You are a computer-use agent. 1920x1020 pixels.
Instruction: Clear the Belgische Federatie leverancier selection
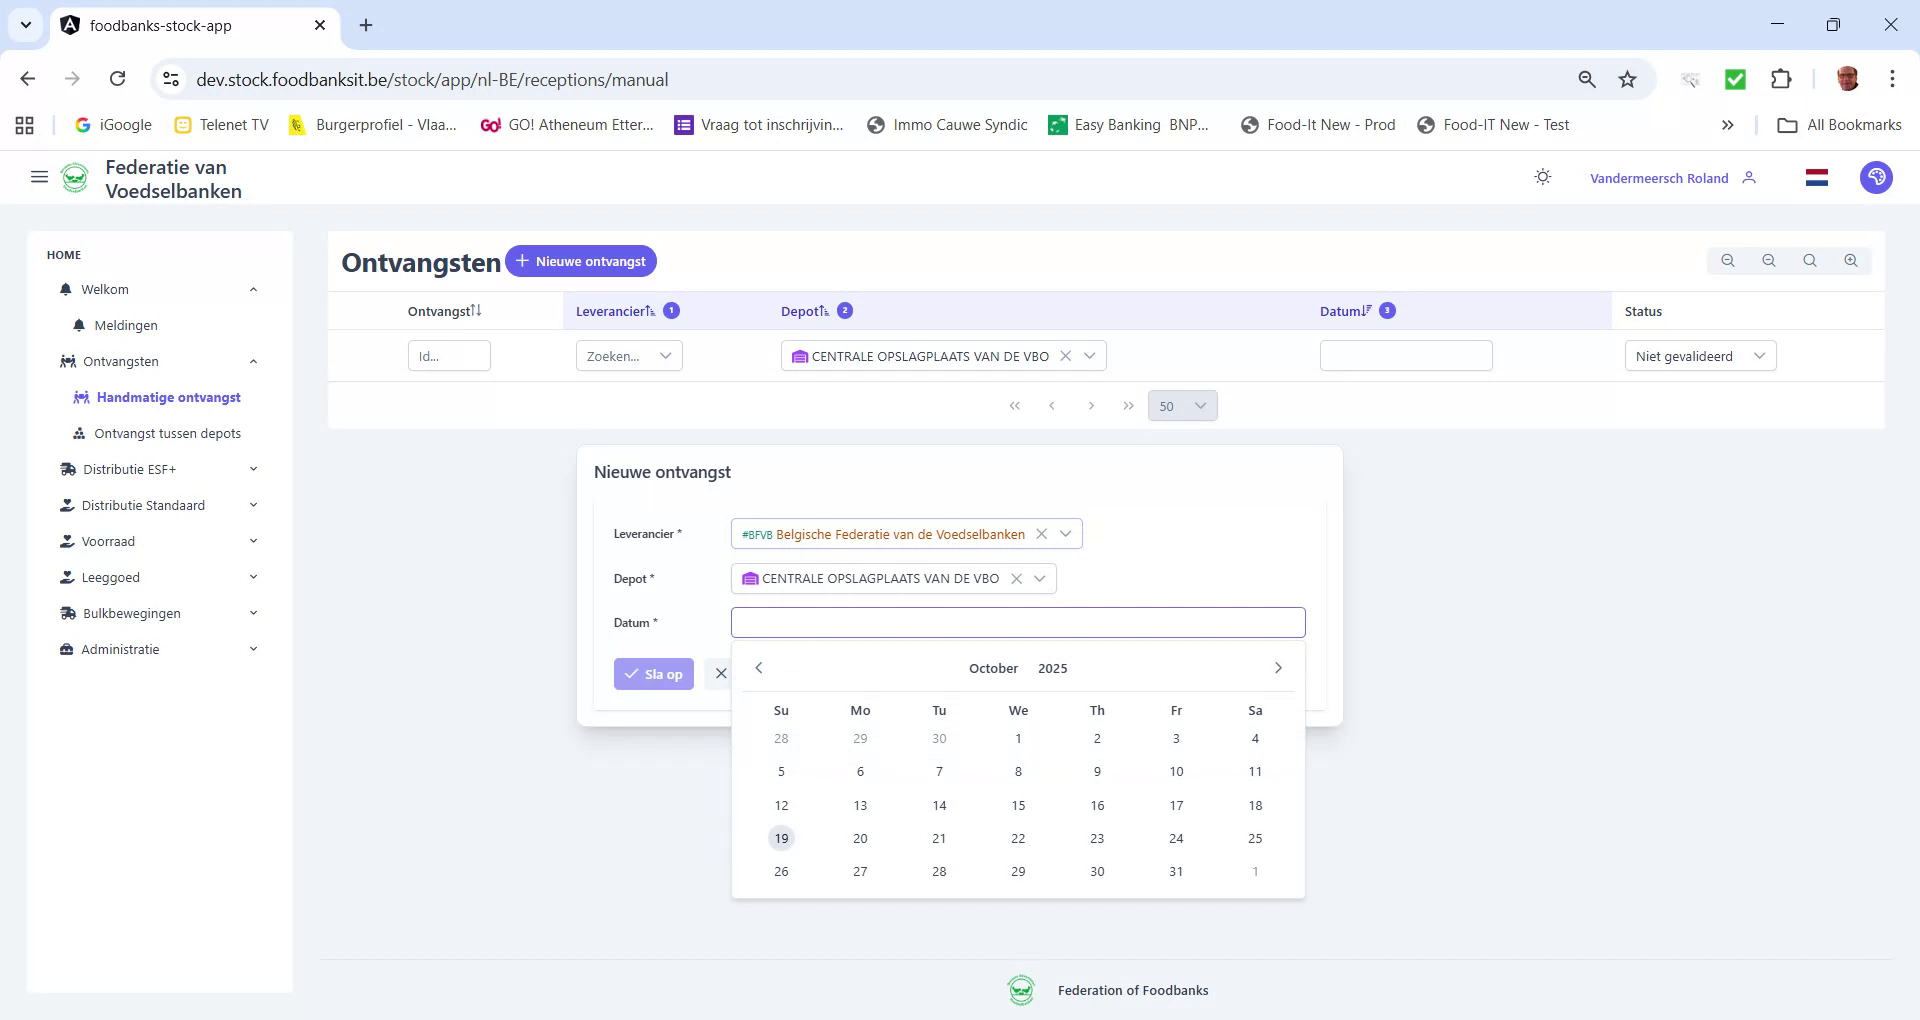[1043, 533]
